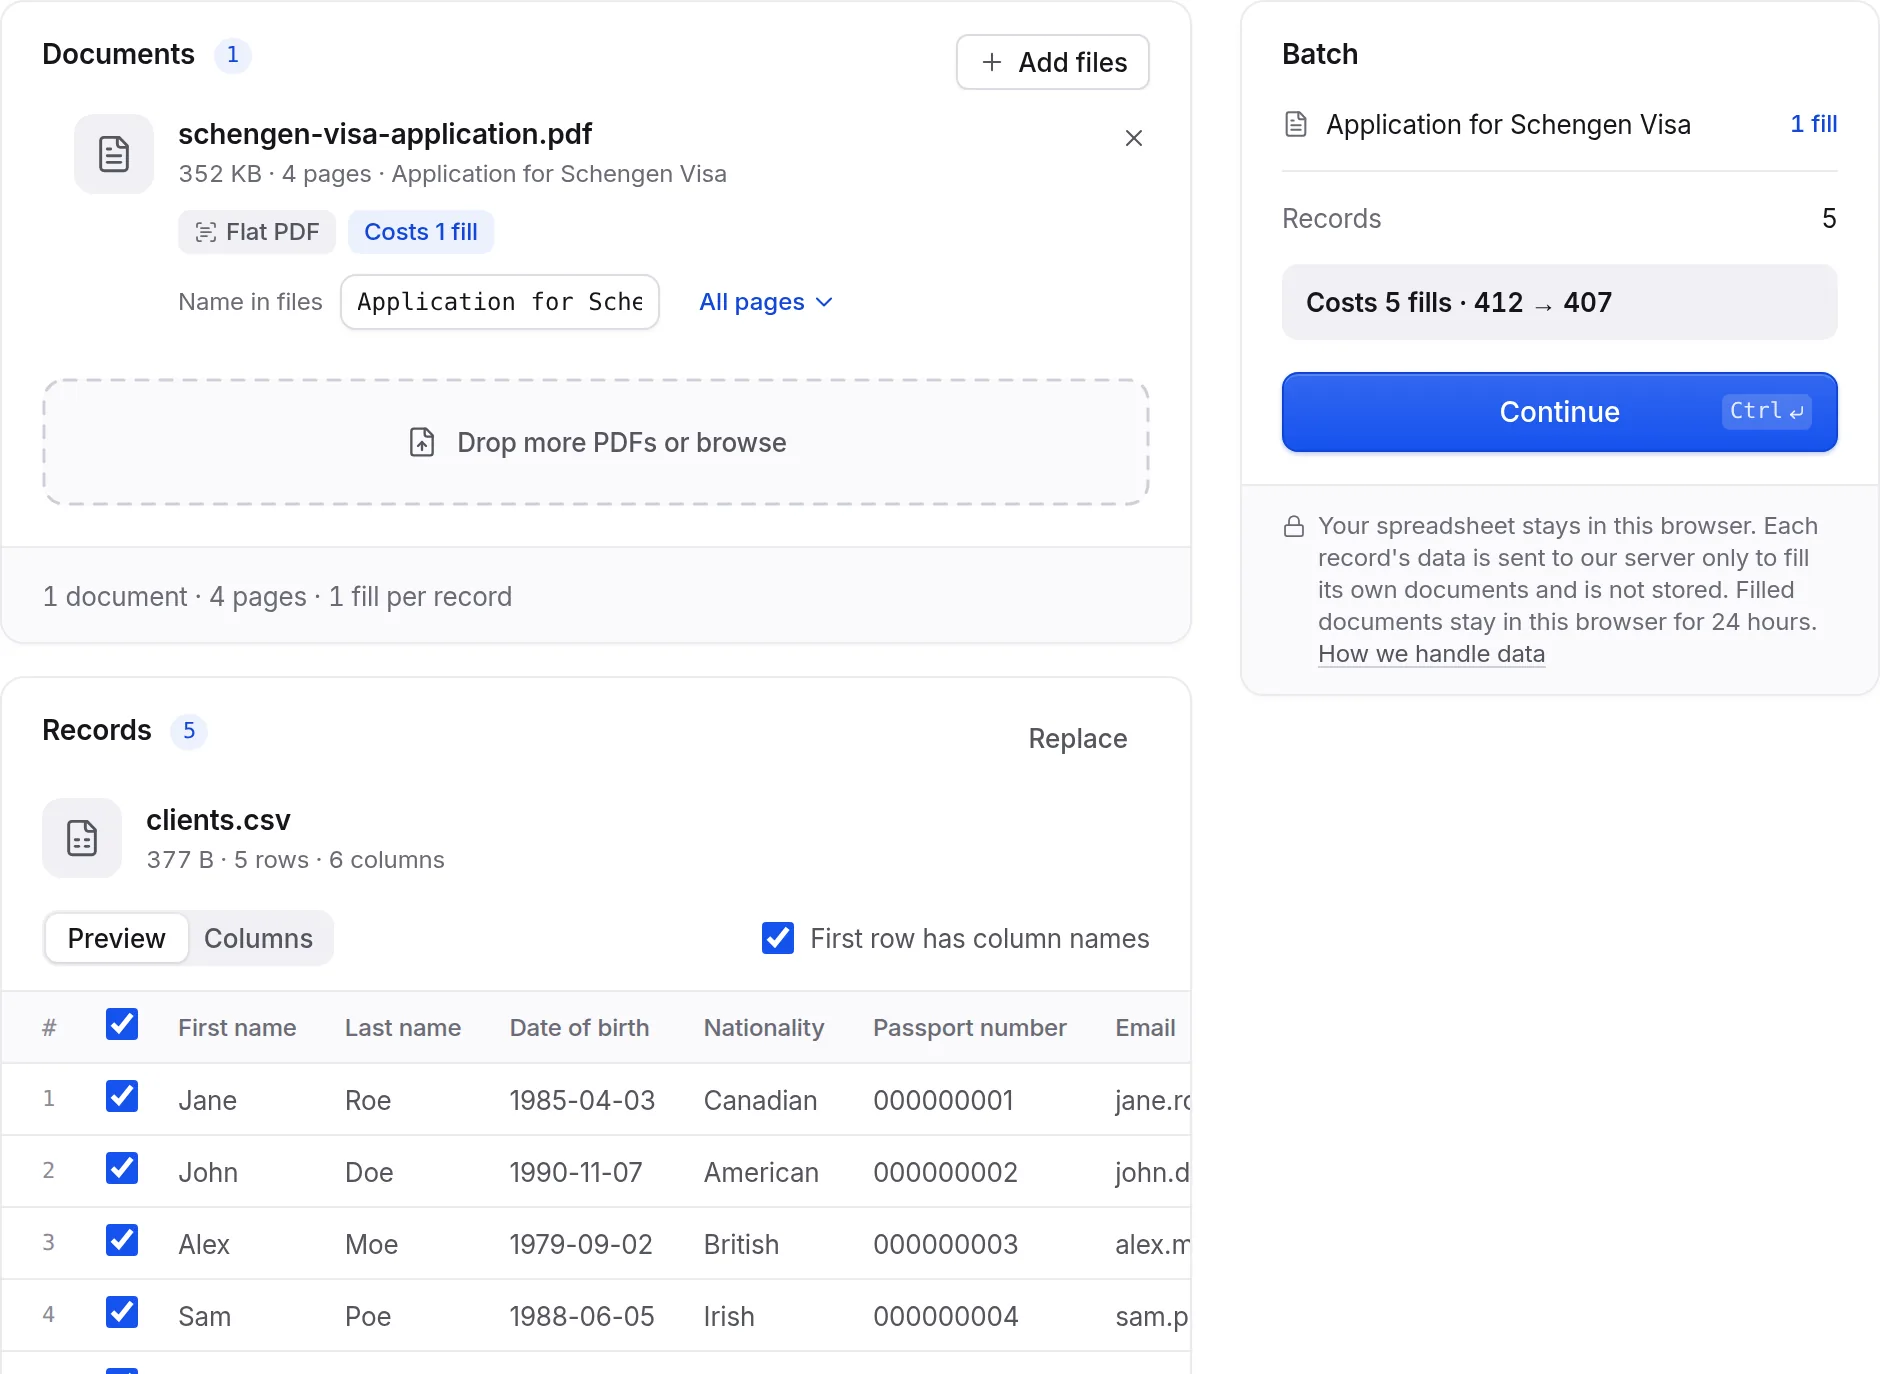Click the Add files button

pyautogui.click(x=1053, y=62)
